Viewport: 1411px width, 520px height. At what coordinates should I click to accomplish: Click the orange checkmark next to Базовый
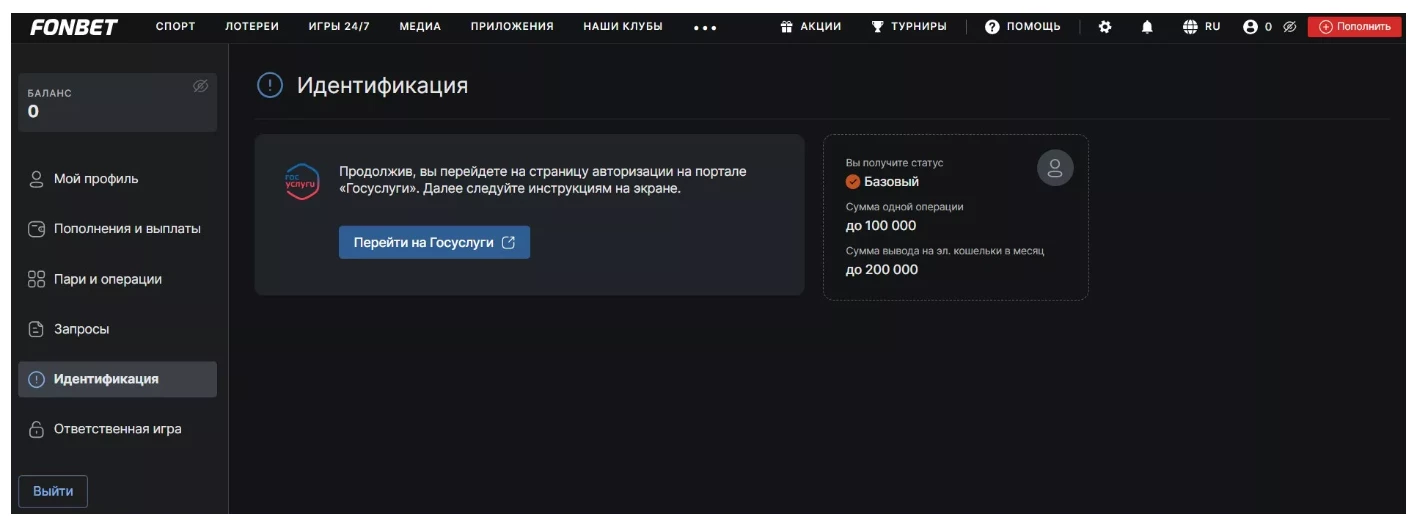[853, 182]
